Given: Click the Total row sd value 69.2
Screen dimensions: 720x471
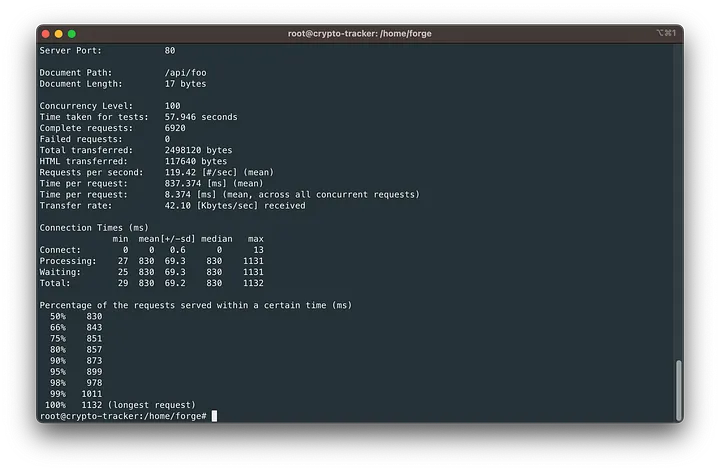Looking at the screenshot, I should [x=175, y=283].
